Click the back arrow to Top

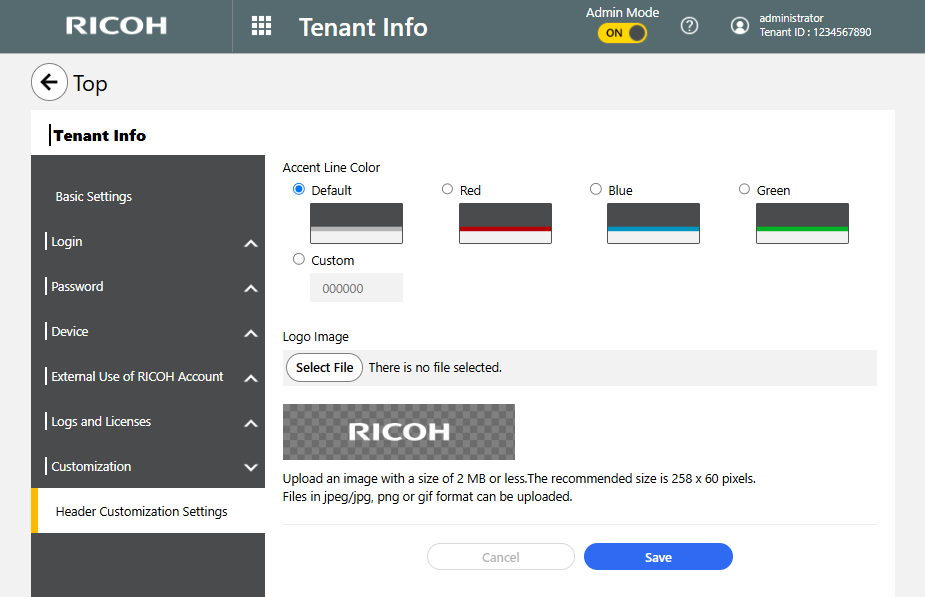(49, 82)
